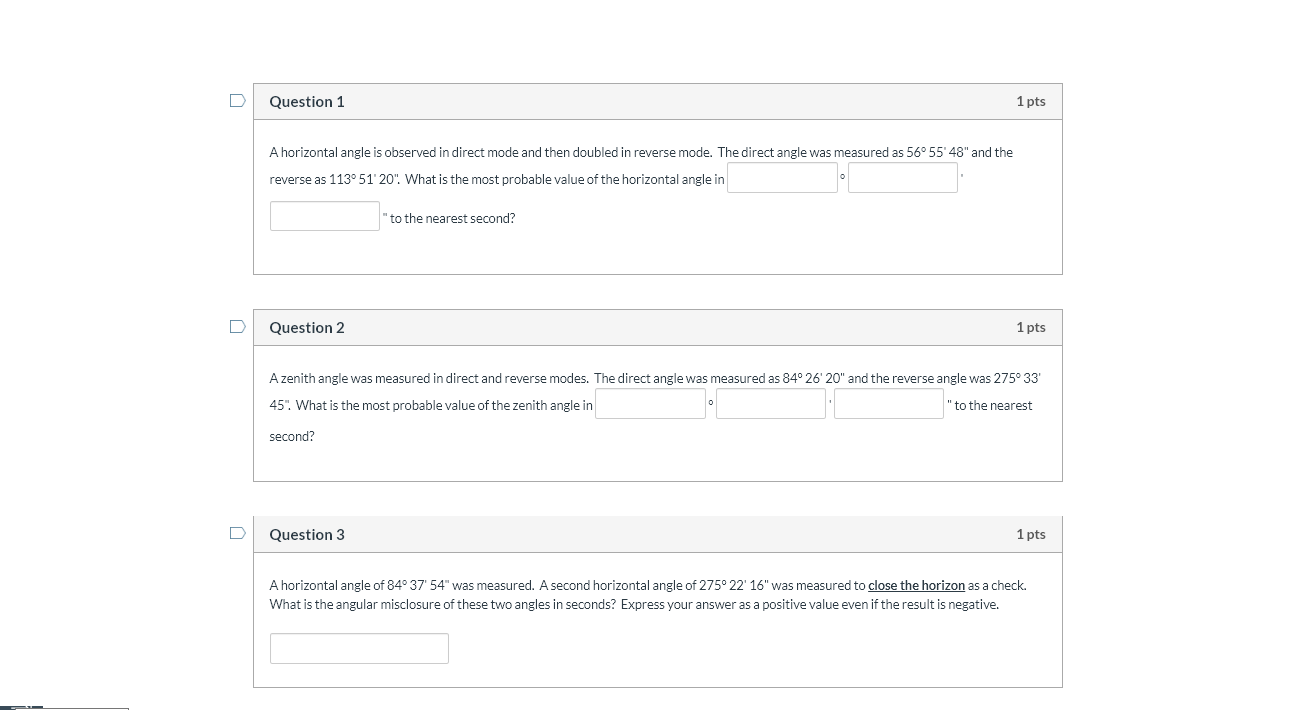The image size is (1304, 710).
Task: Click "1 pts" in Question 2 header
Action: (1031, 327)
